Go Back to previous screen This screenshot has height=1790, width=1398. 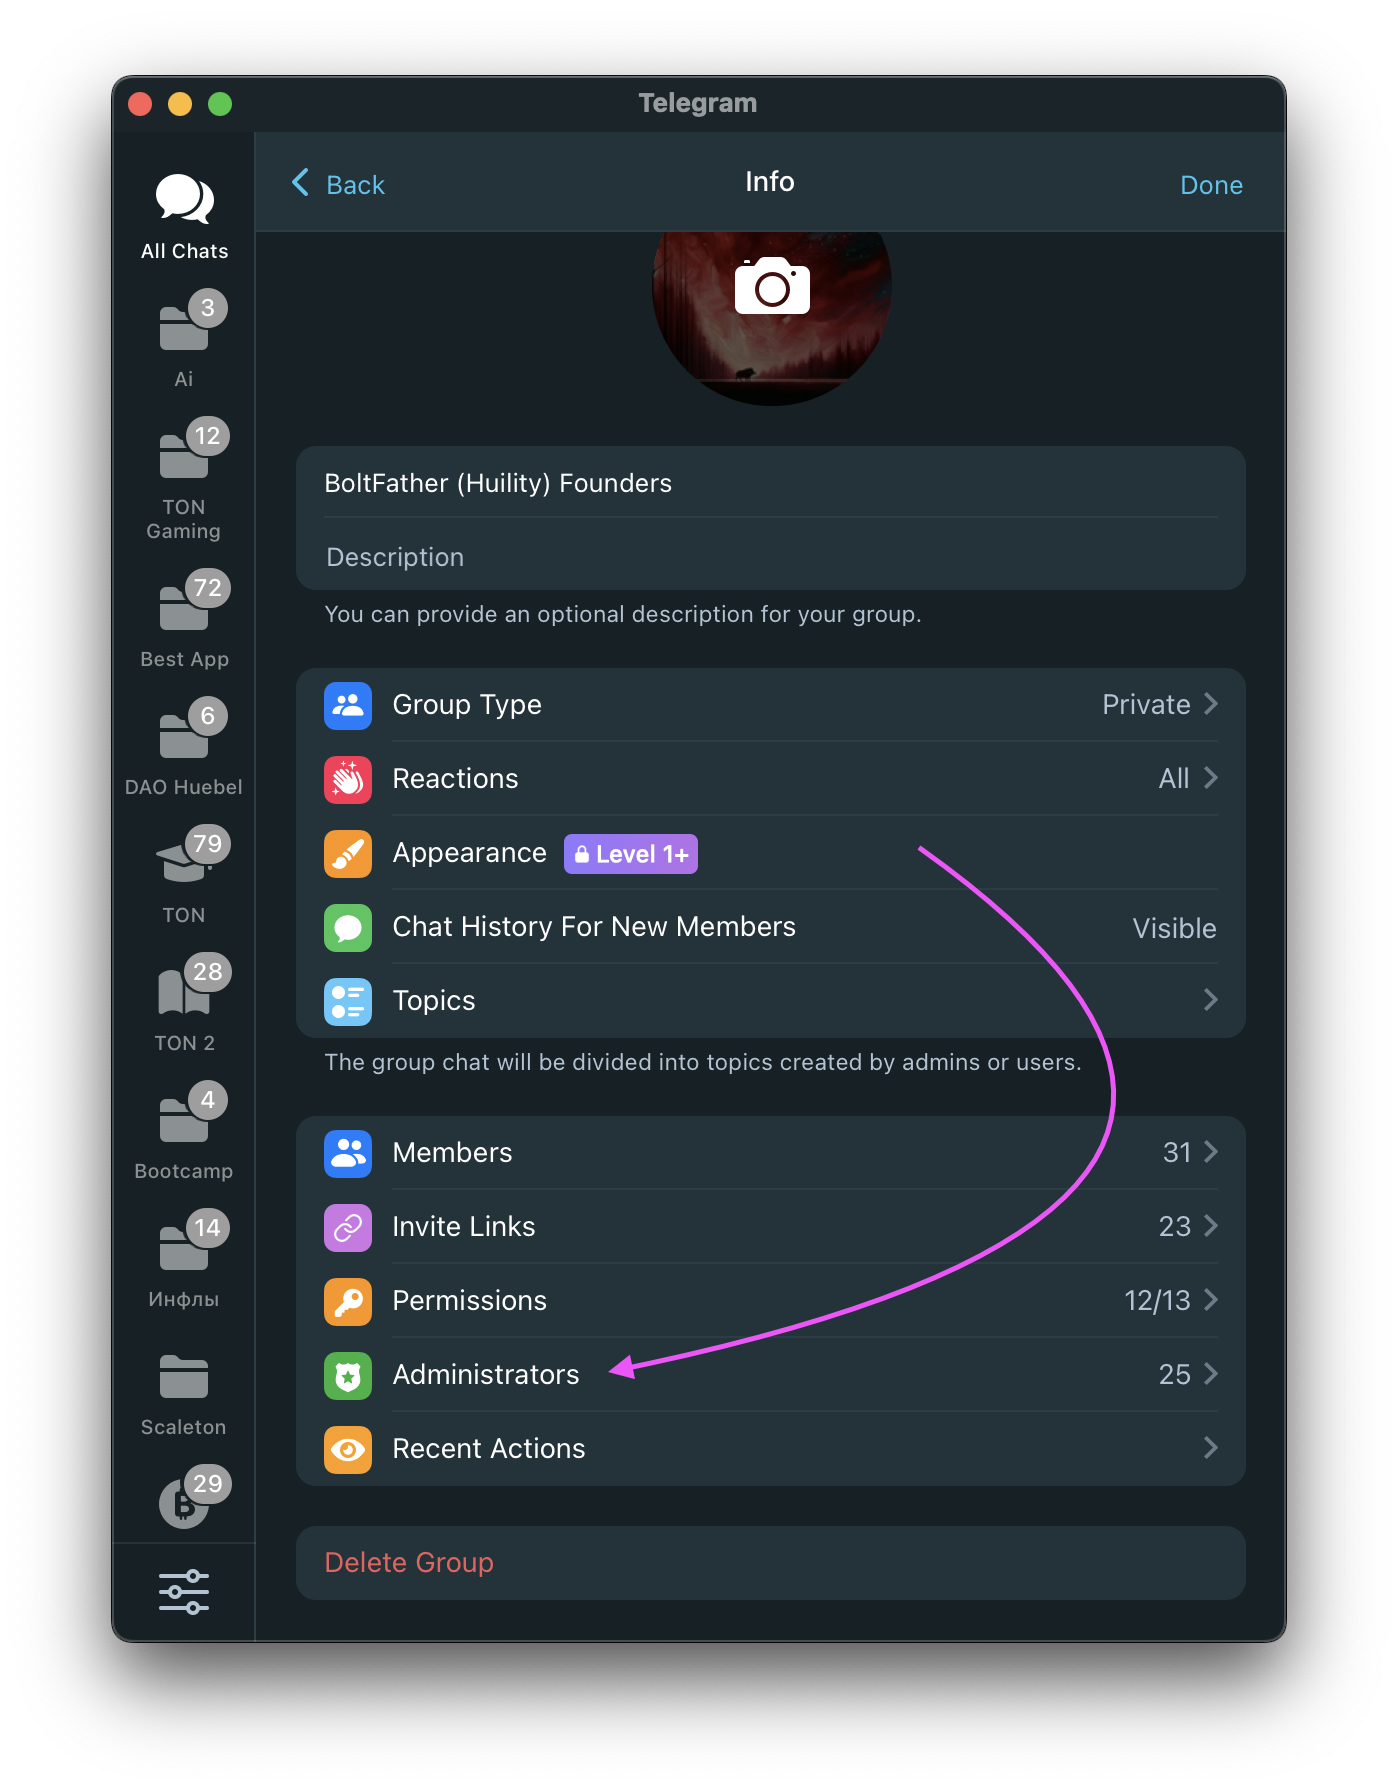(x=339, y=185)
